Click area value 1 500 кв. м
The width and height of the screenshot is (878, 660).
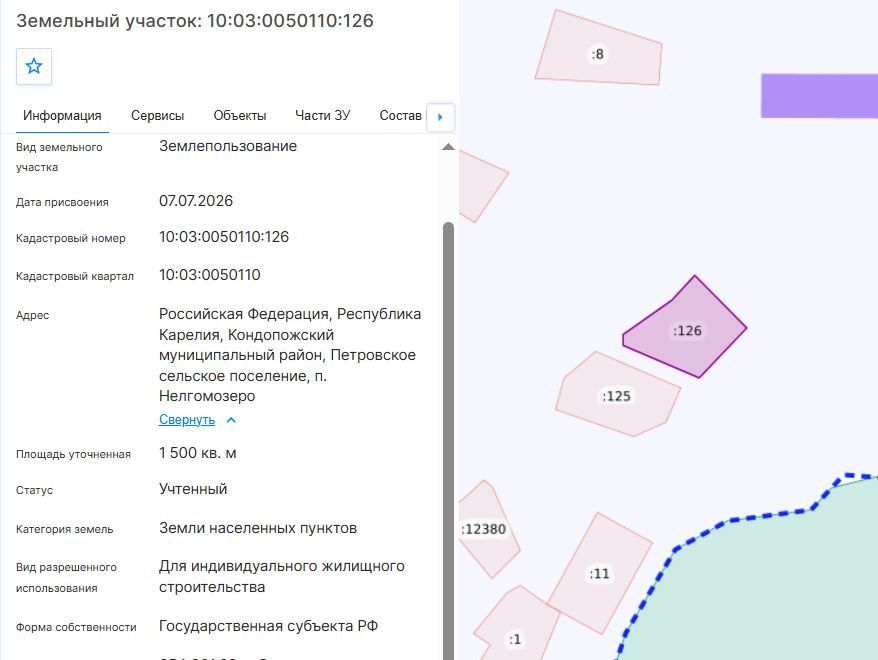tap(198, 453)
